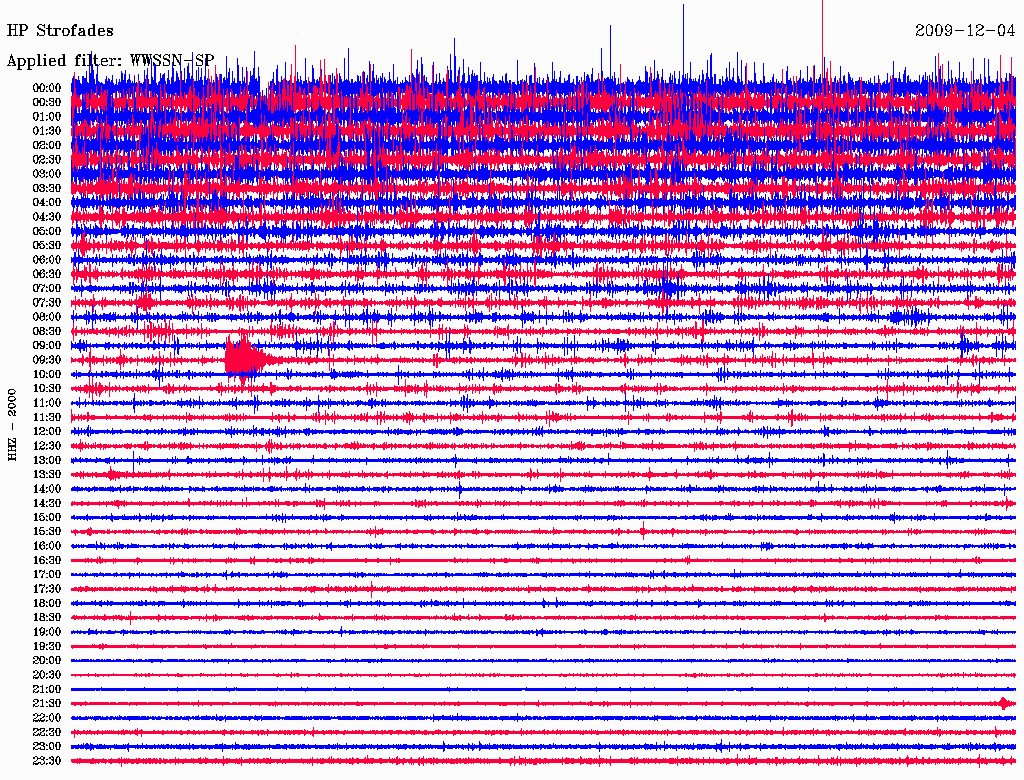This screenshot has width=1024, height=780.
Task: Click the small red event near end of 21:30 trace
Action: [1004, 704]
